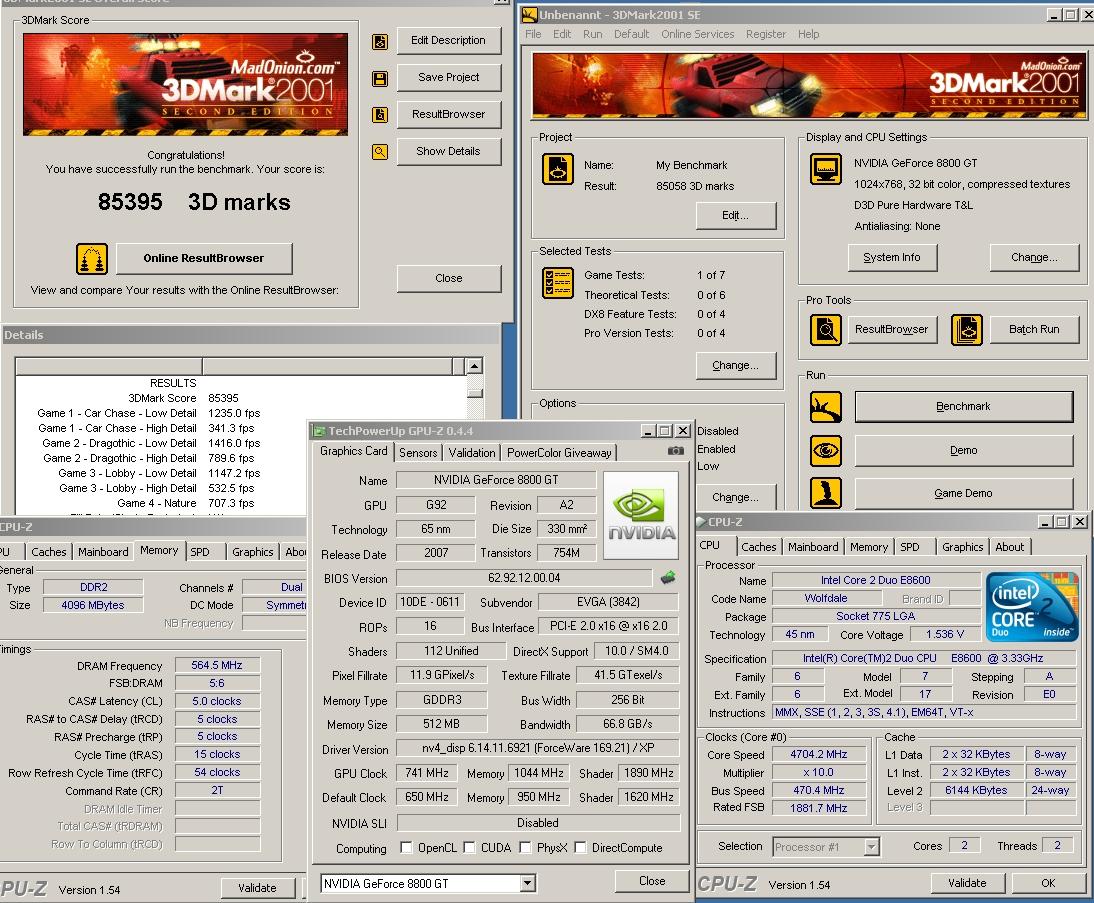1094x903 pixels.
Task: Click the Benchmark button in Run section
Action: (964, 407)
